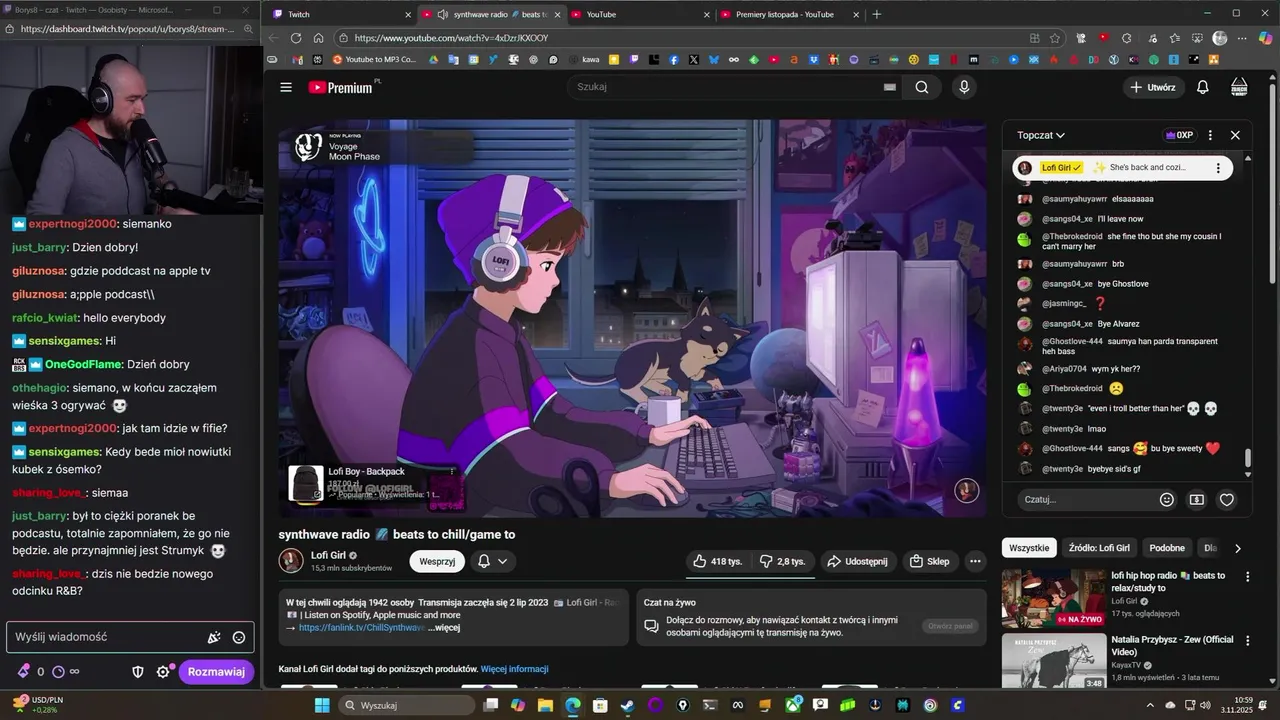
Task: Bookmark this page with the star
Action: pos(1055,38)
